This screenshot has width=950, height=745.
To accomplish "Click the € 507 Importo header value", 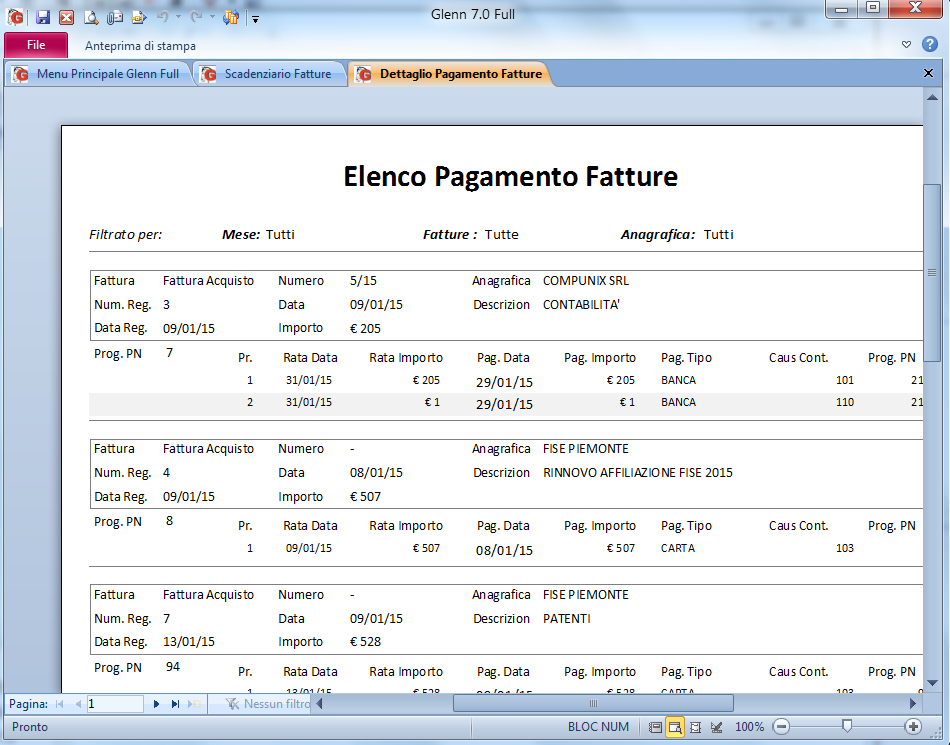I will (365, 497).
